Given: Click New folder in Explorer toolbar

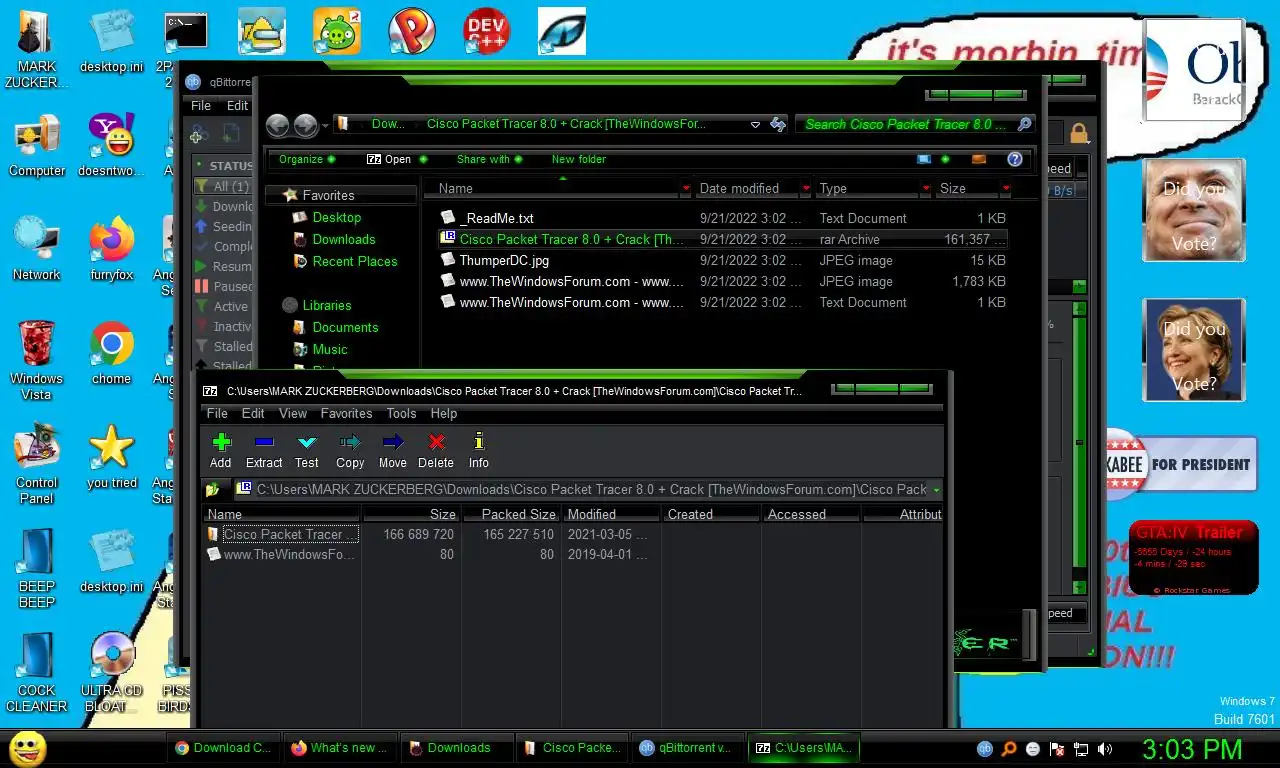Looking at the screenshot, I should tap(579, 159).
